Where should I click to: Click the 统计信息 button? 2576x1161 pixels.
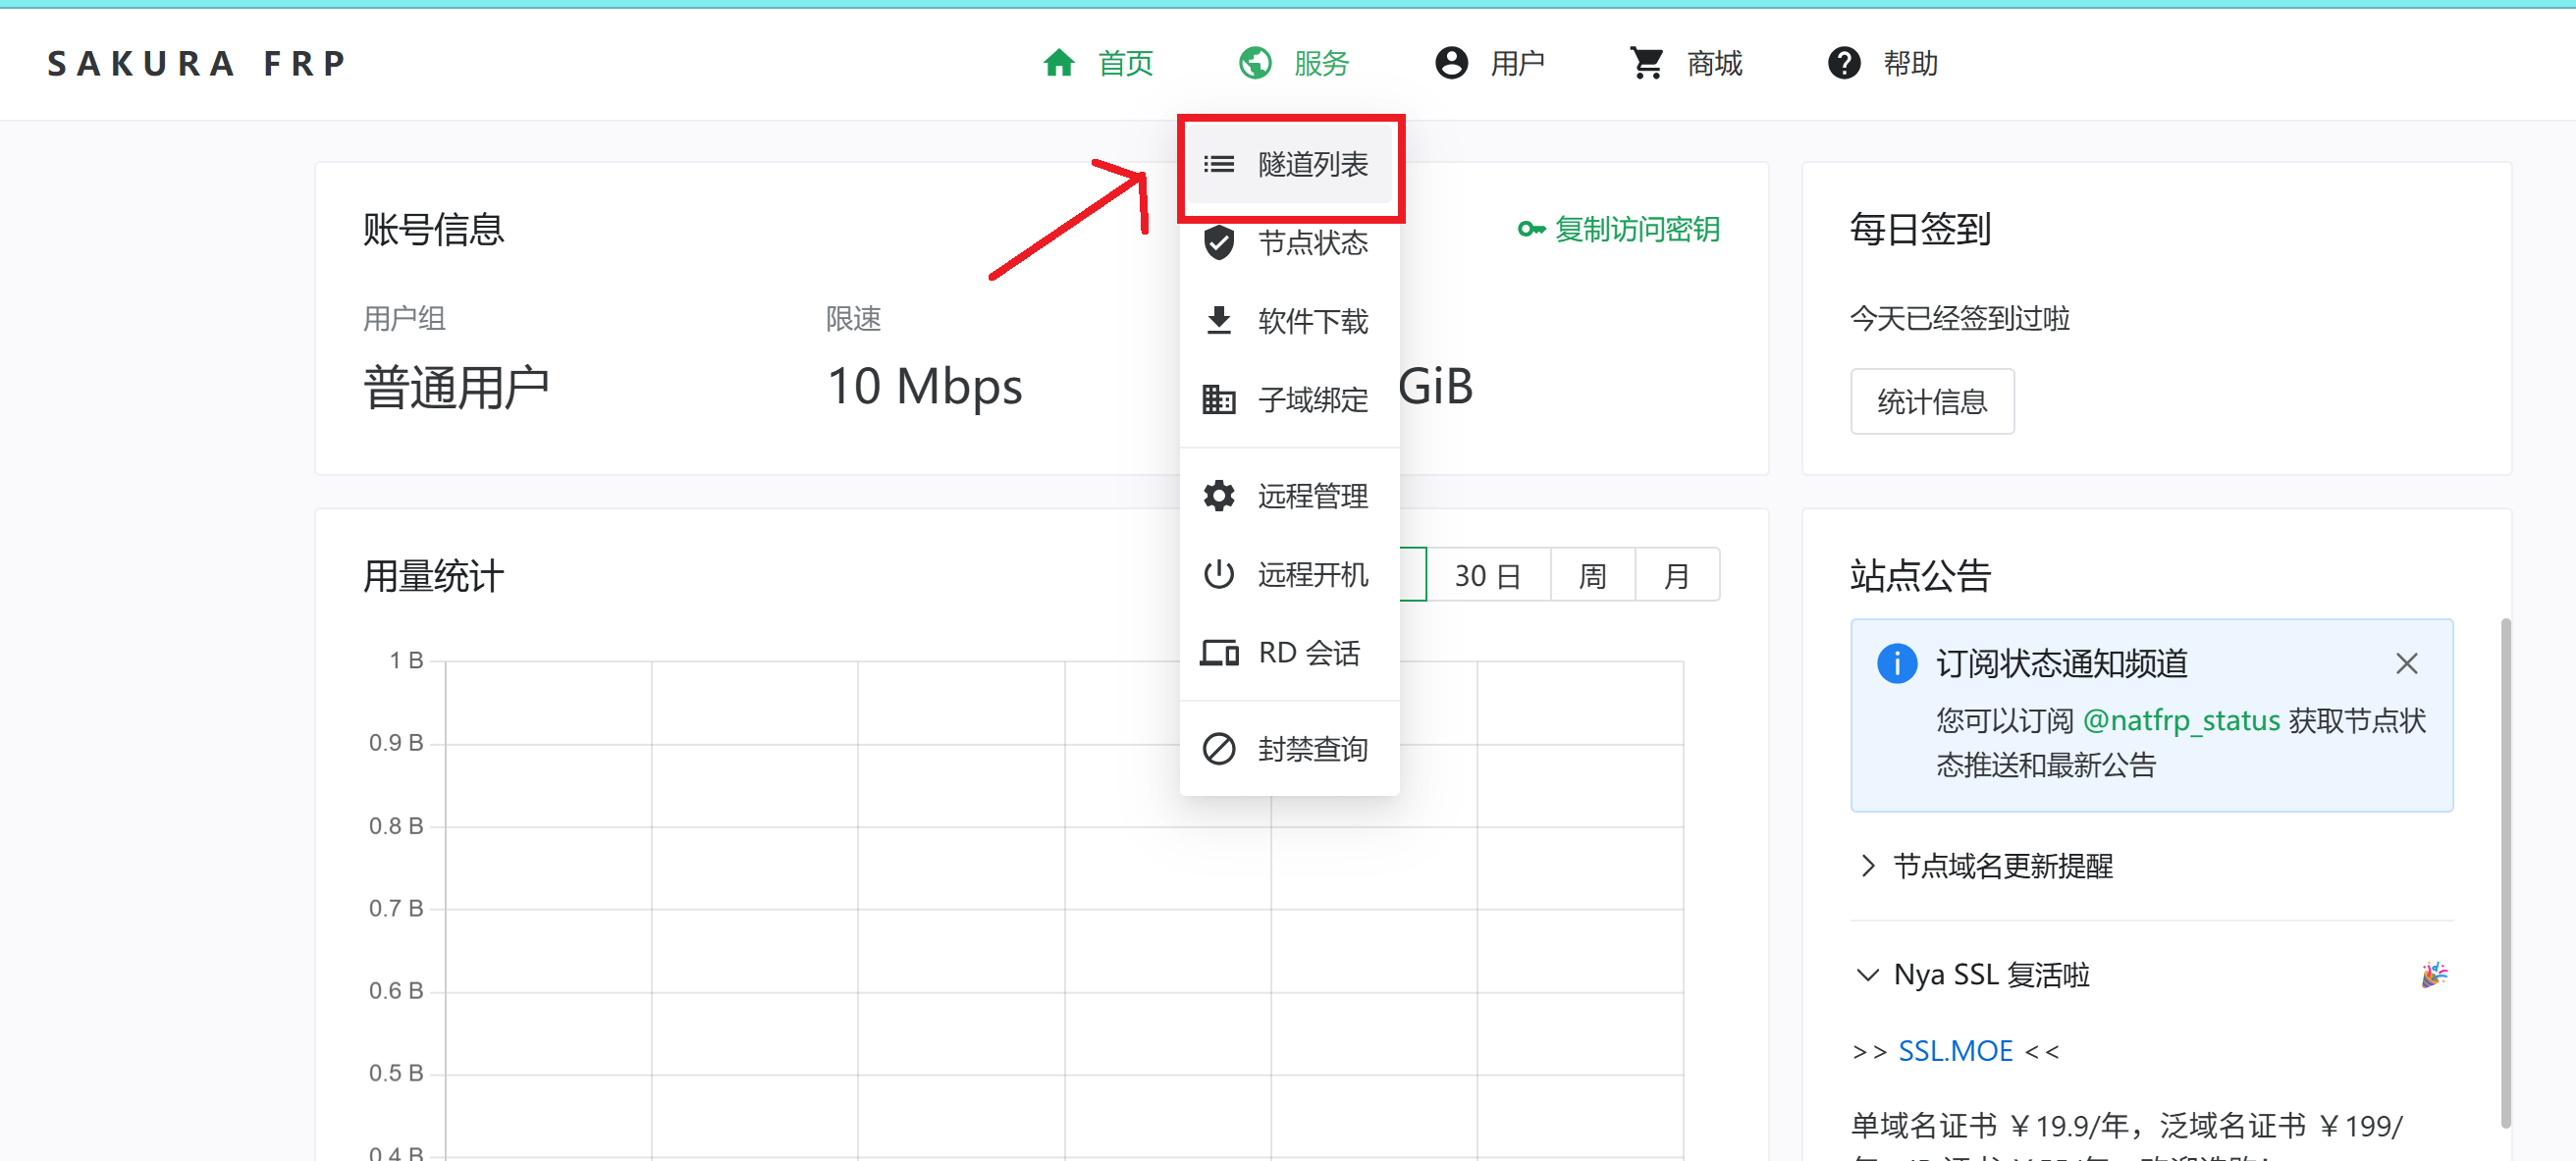[x=1931, y=402]
